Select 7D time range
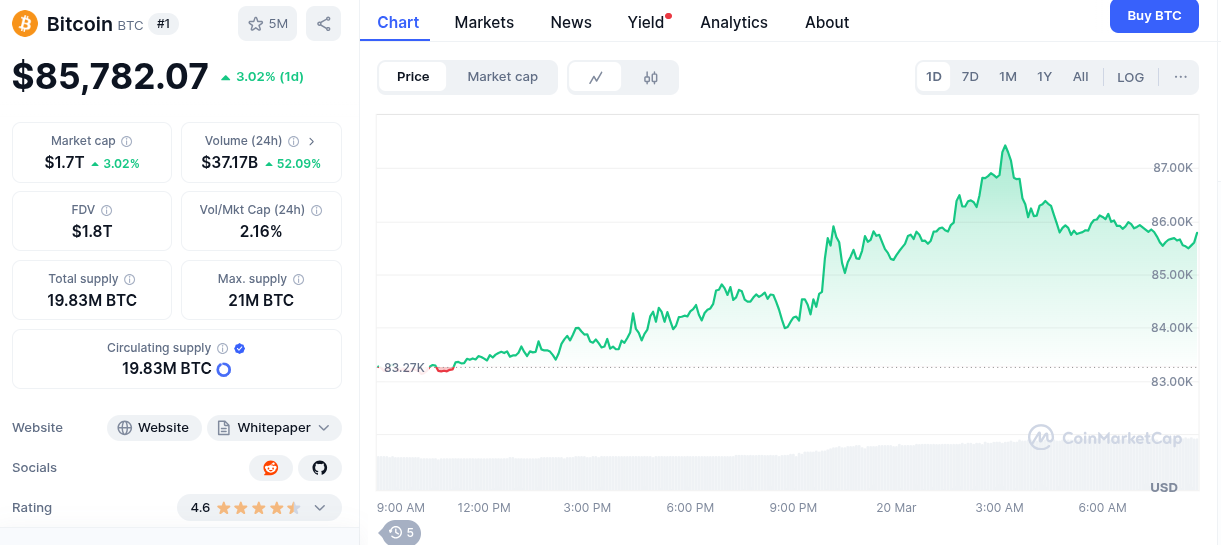The height and width of the screenshot is (545, 1221). [970, 77]
